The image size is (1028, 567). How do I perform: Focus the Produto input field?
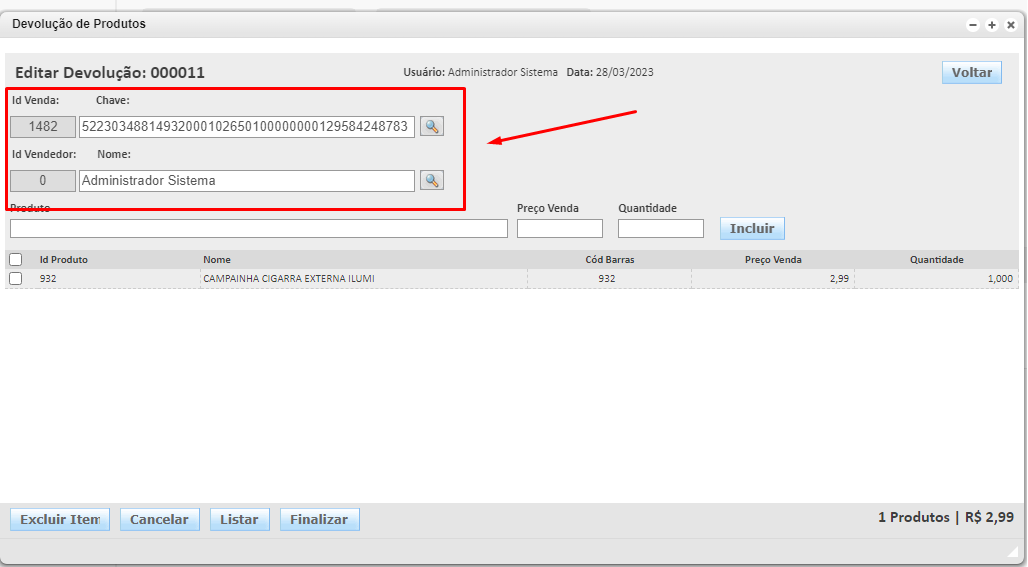258,229
